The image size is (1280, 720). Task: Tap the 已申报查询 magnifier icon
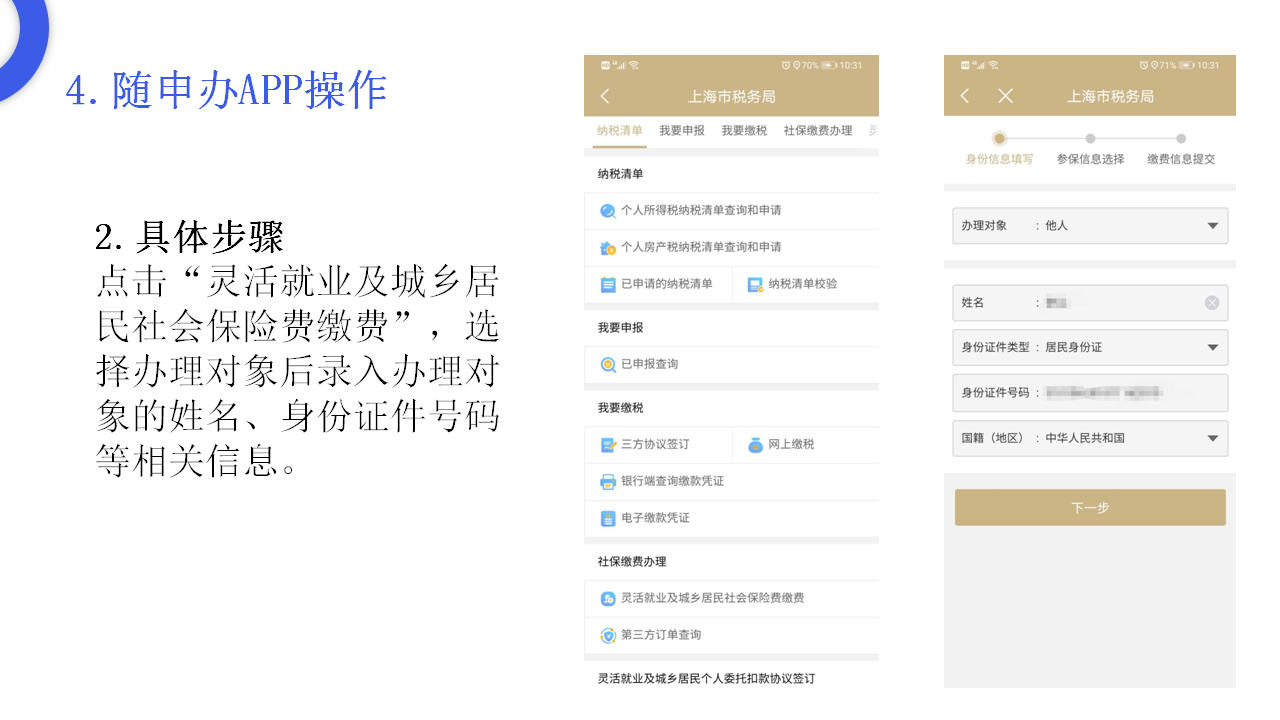(607, 365)
